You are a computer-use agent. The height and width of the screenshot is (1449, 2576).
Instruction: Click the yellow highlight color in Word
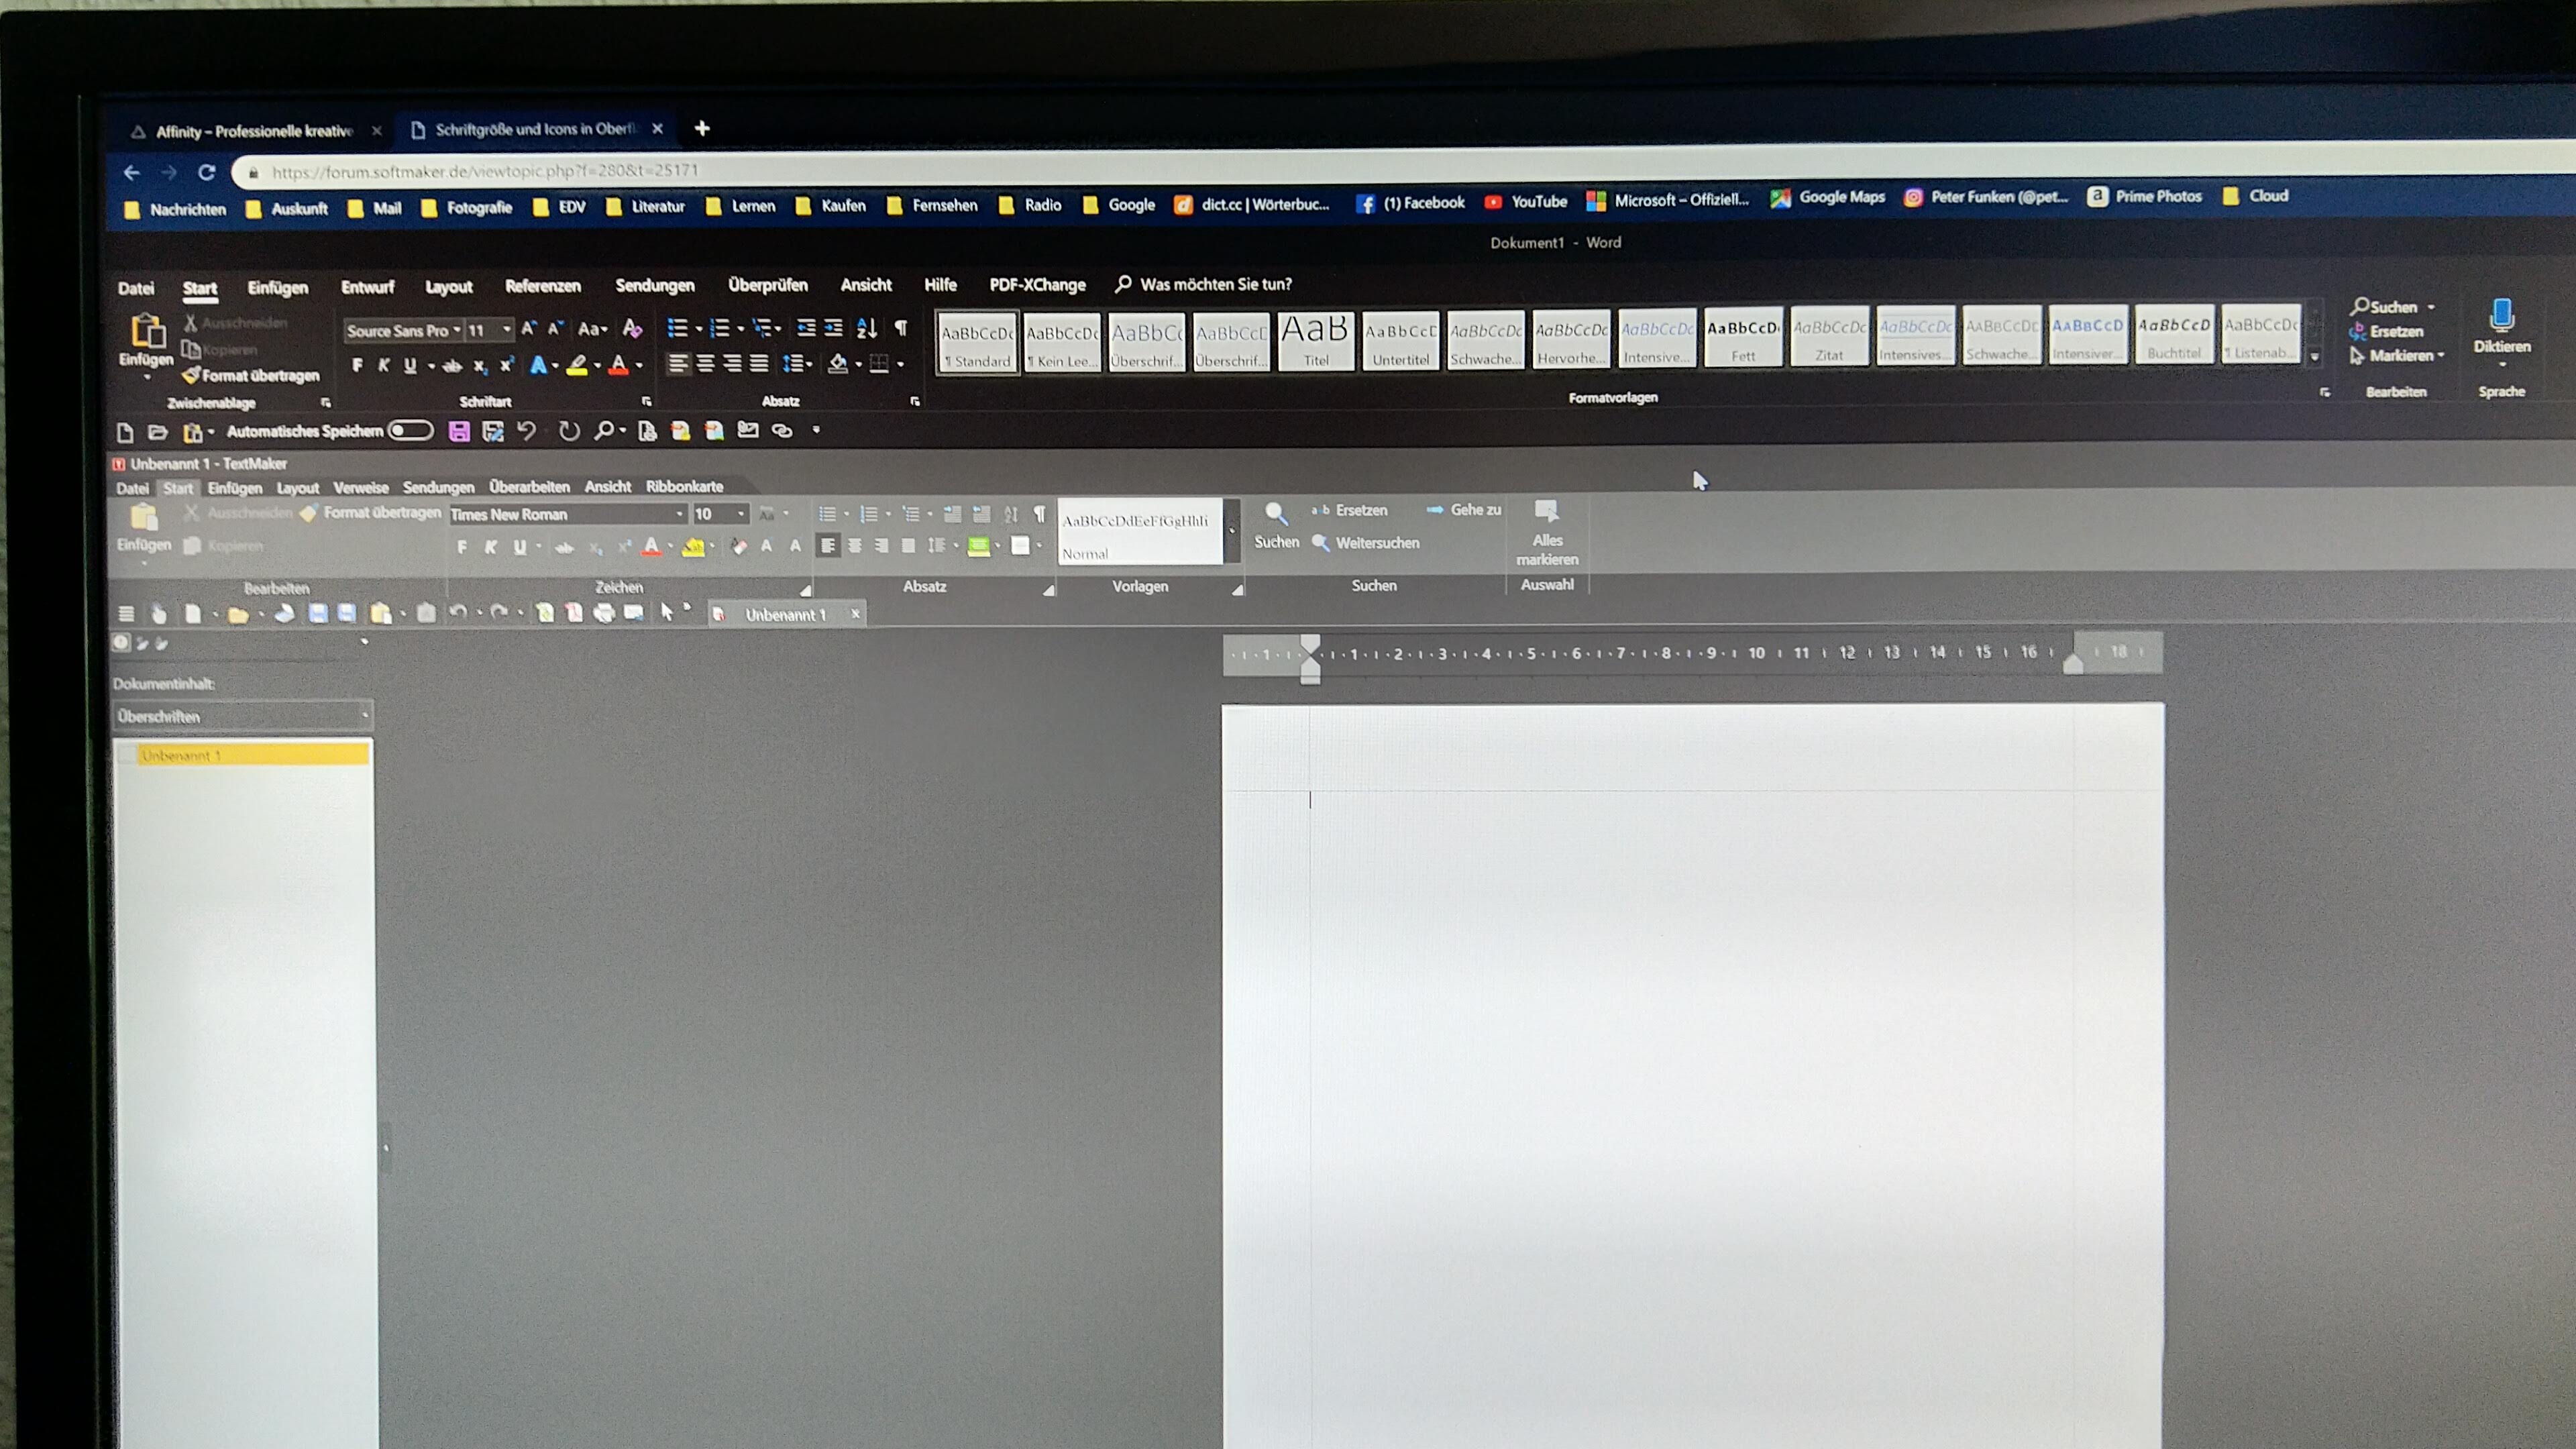577,366
